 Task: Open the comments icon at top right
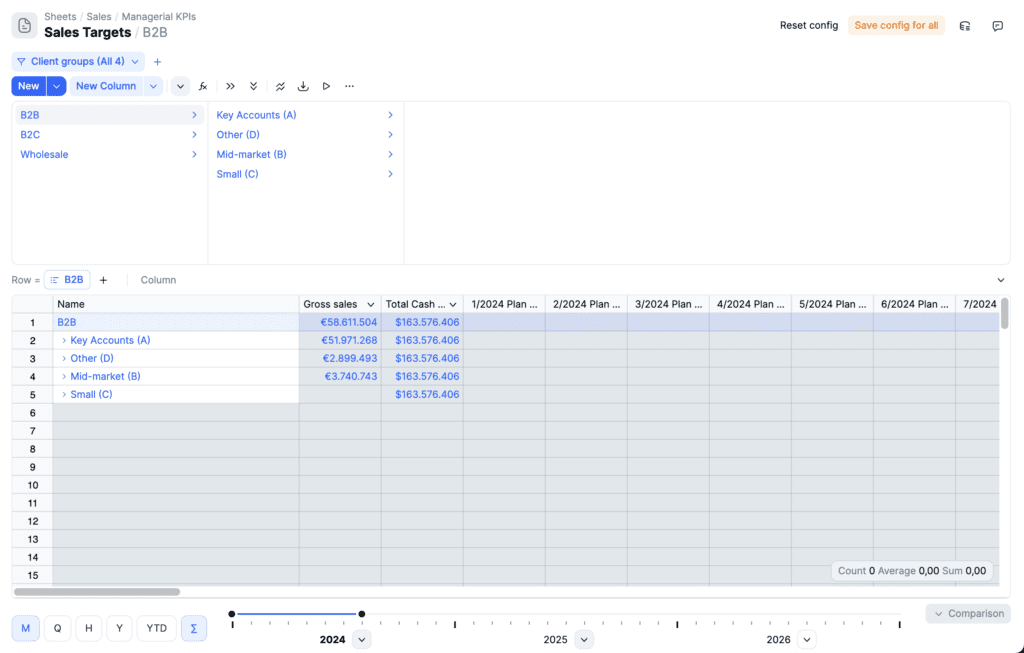tap(997, 26)
